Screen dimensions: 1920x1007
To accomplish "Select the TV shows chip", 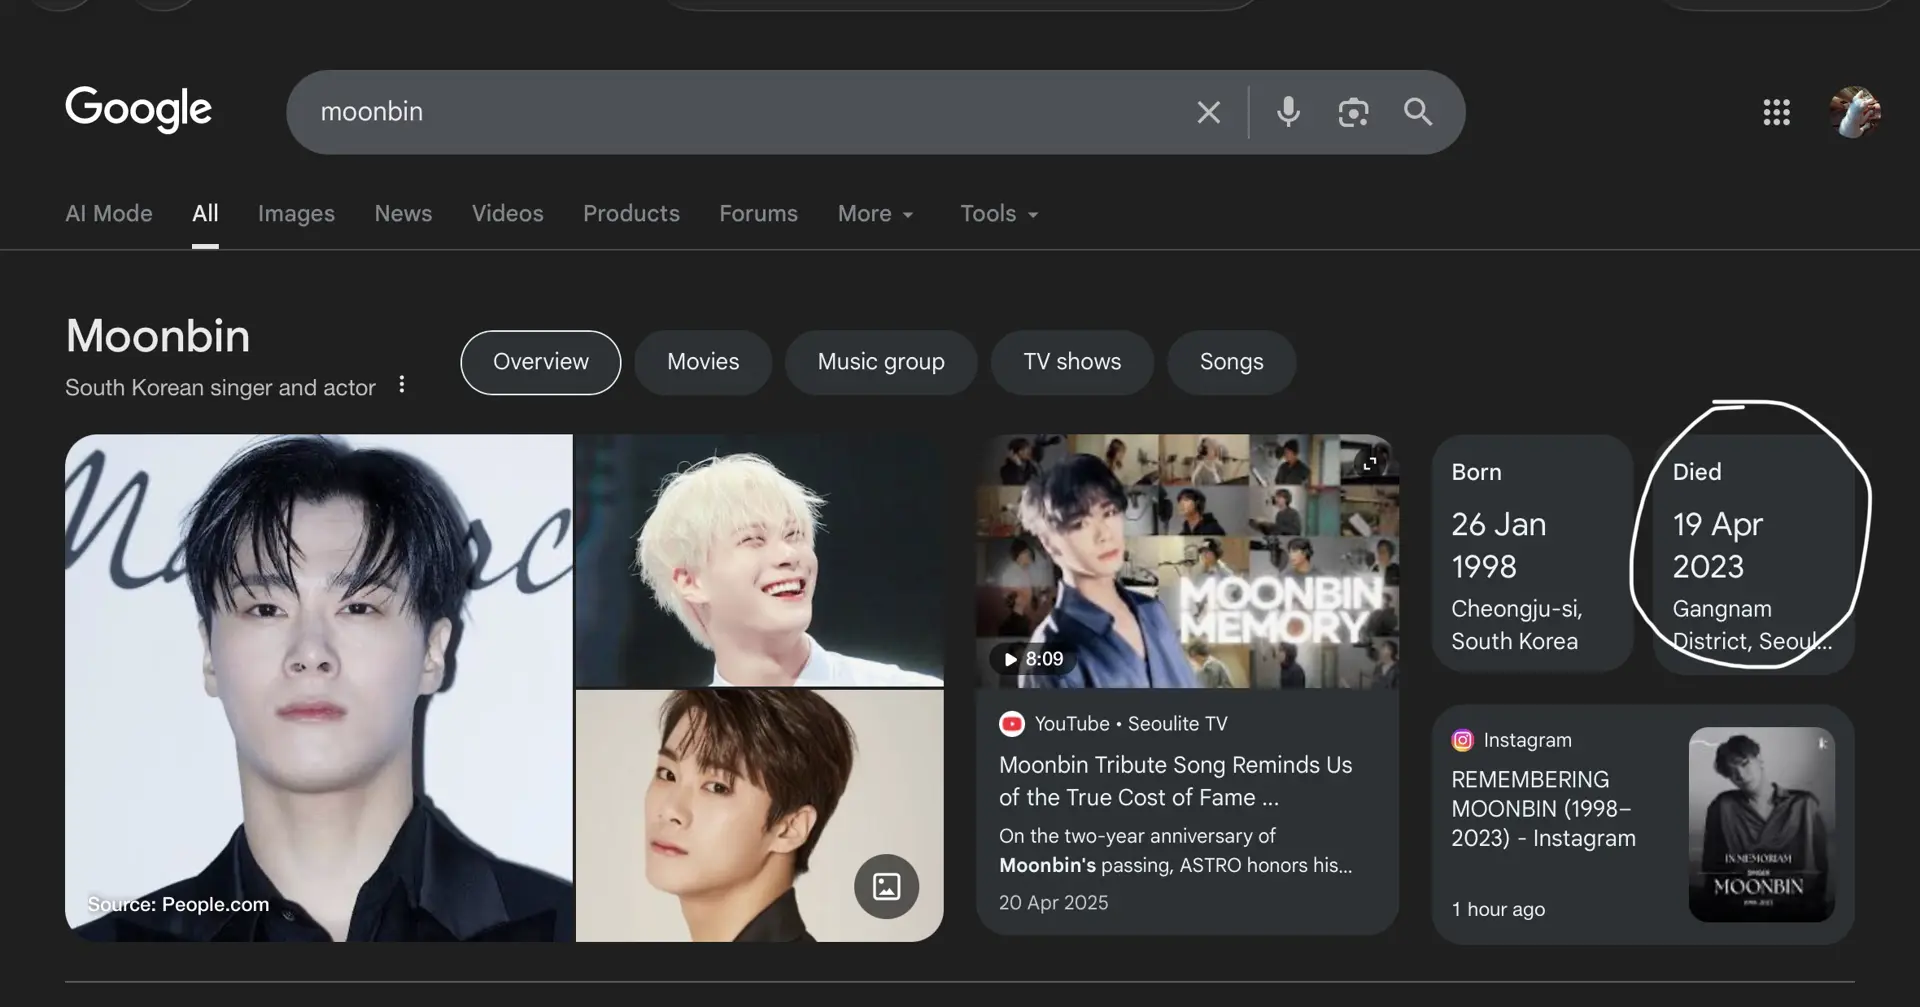I will 1072,362.
